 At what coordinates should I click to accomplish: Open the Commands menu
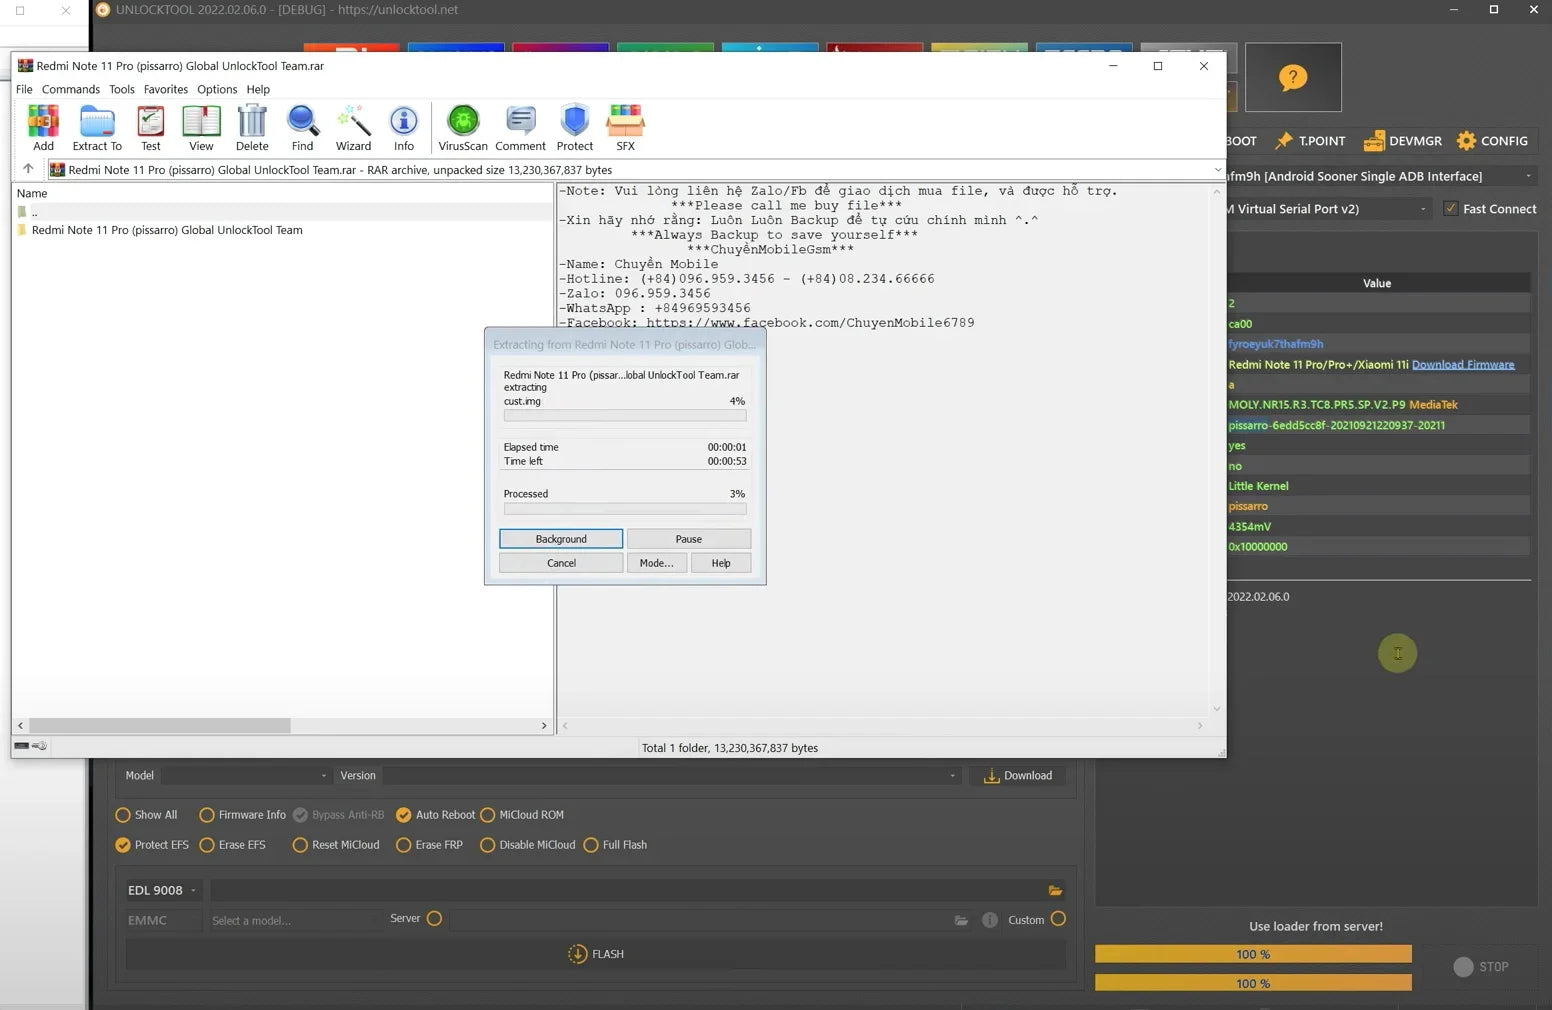click(70, 89)
